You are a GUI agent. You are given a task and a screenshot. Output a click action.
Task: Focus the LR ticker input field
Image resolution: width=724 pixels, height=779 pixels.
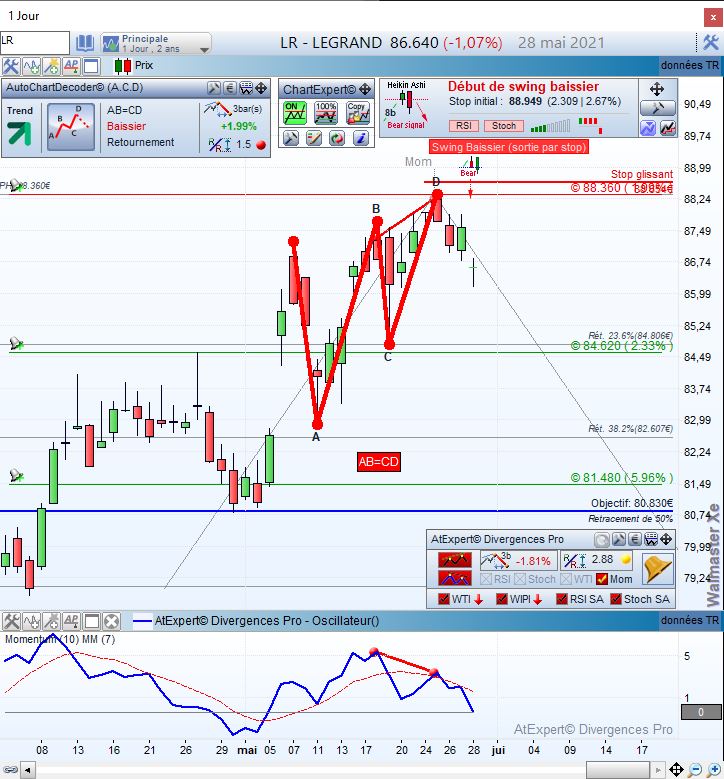(35, 42)
